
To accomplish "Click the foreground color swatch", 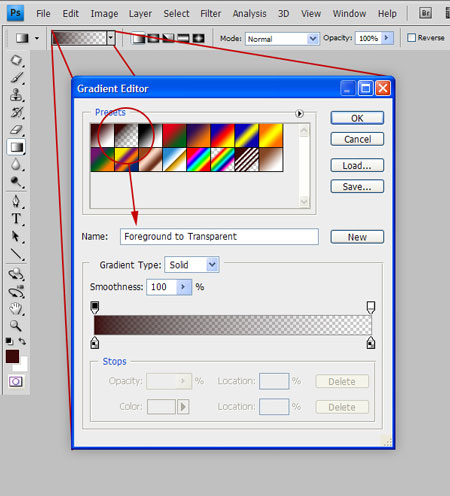I will (x=12, y=356).
